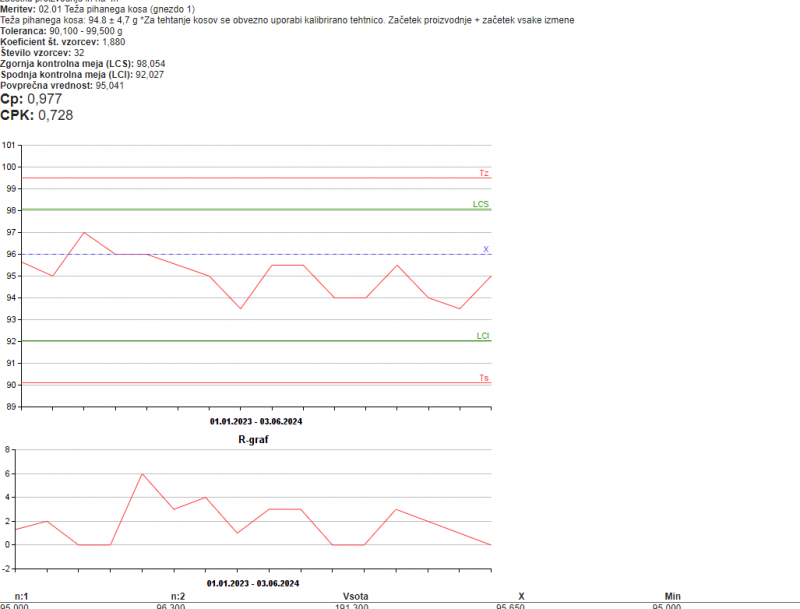Click the blue X mean line label

486,249
